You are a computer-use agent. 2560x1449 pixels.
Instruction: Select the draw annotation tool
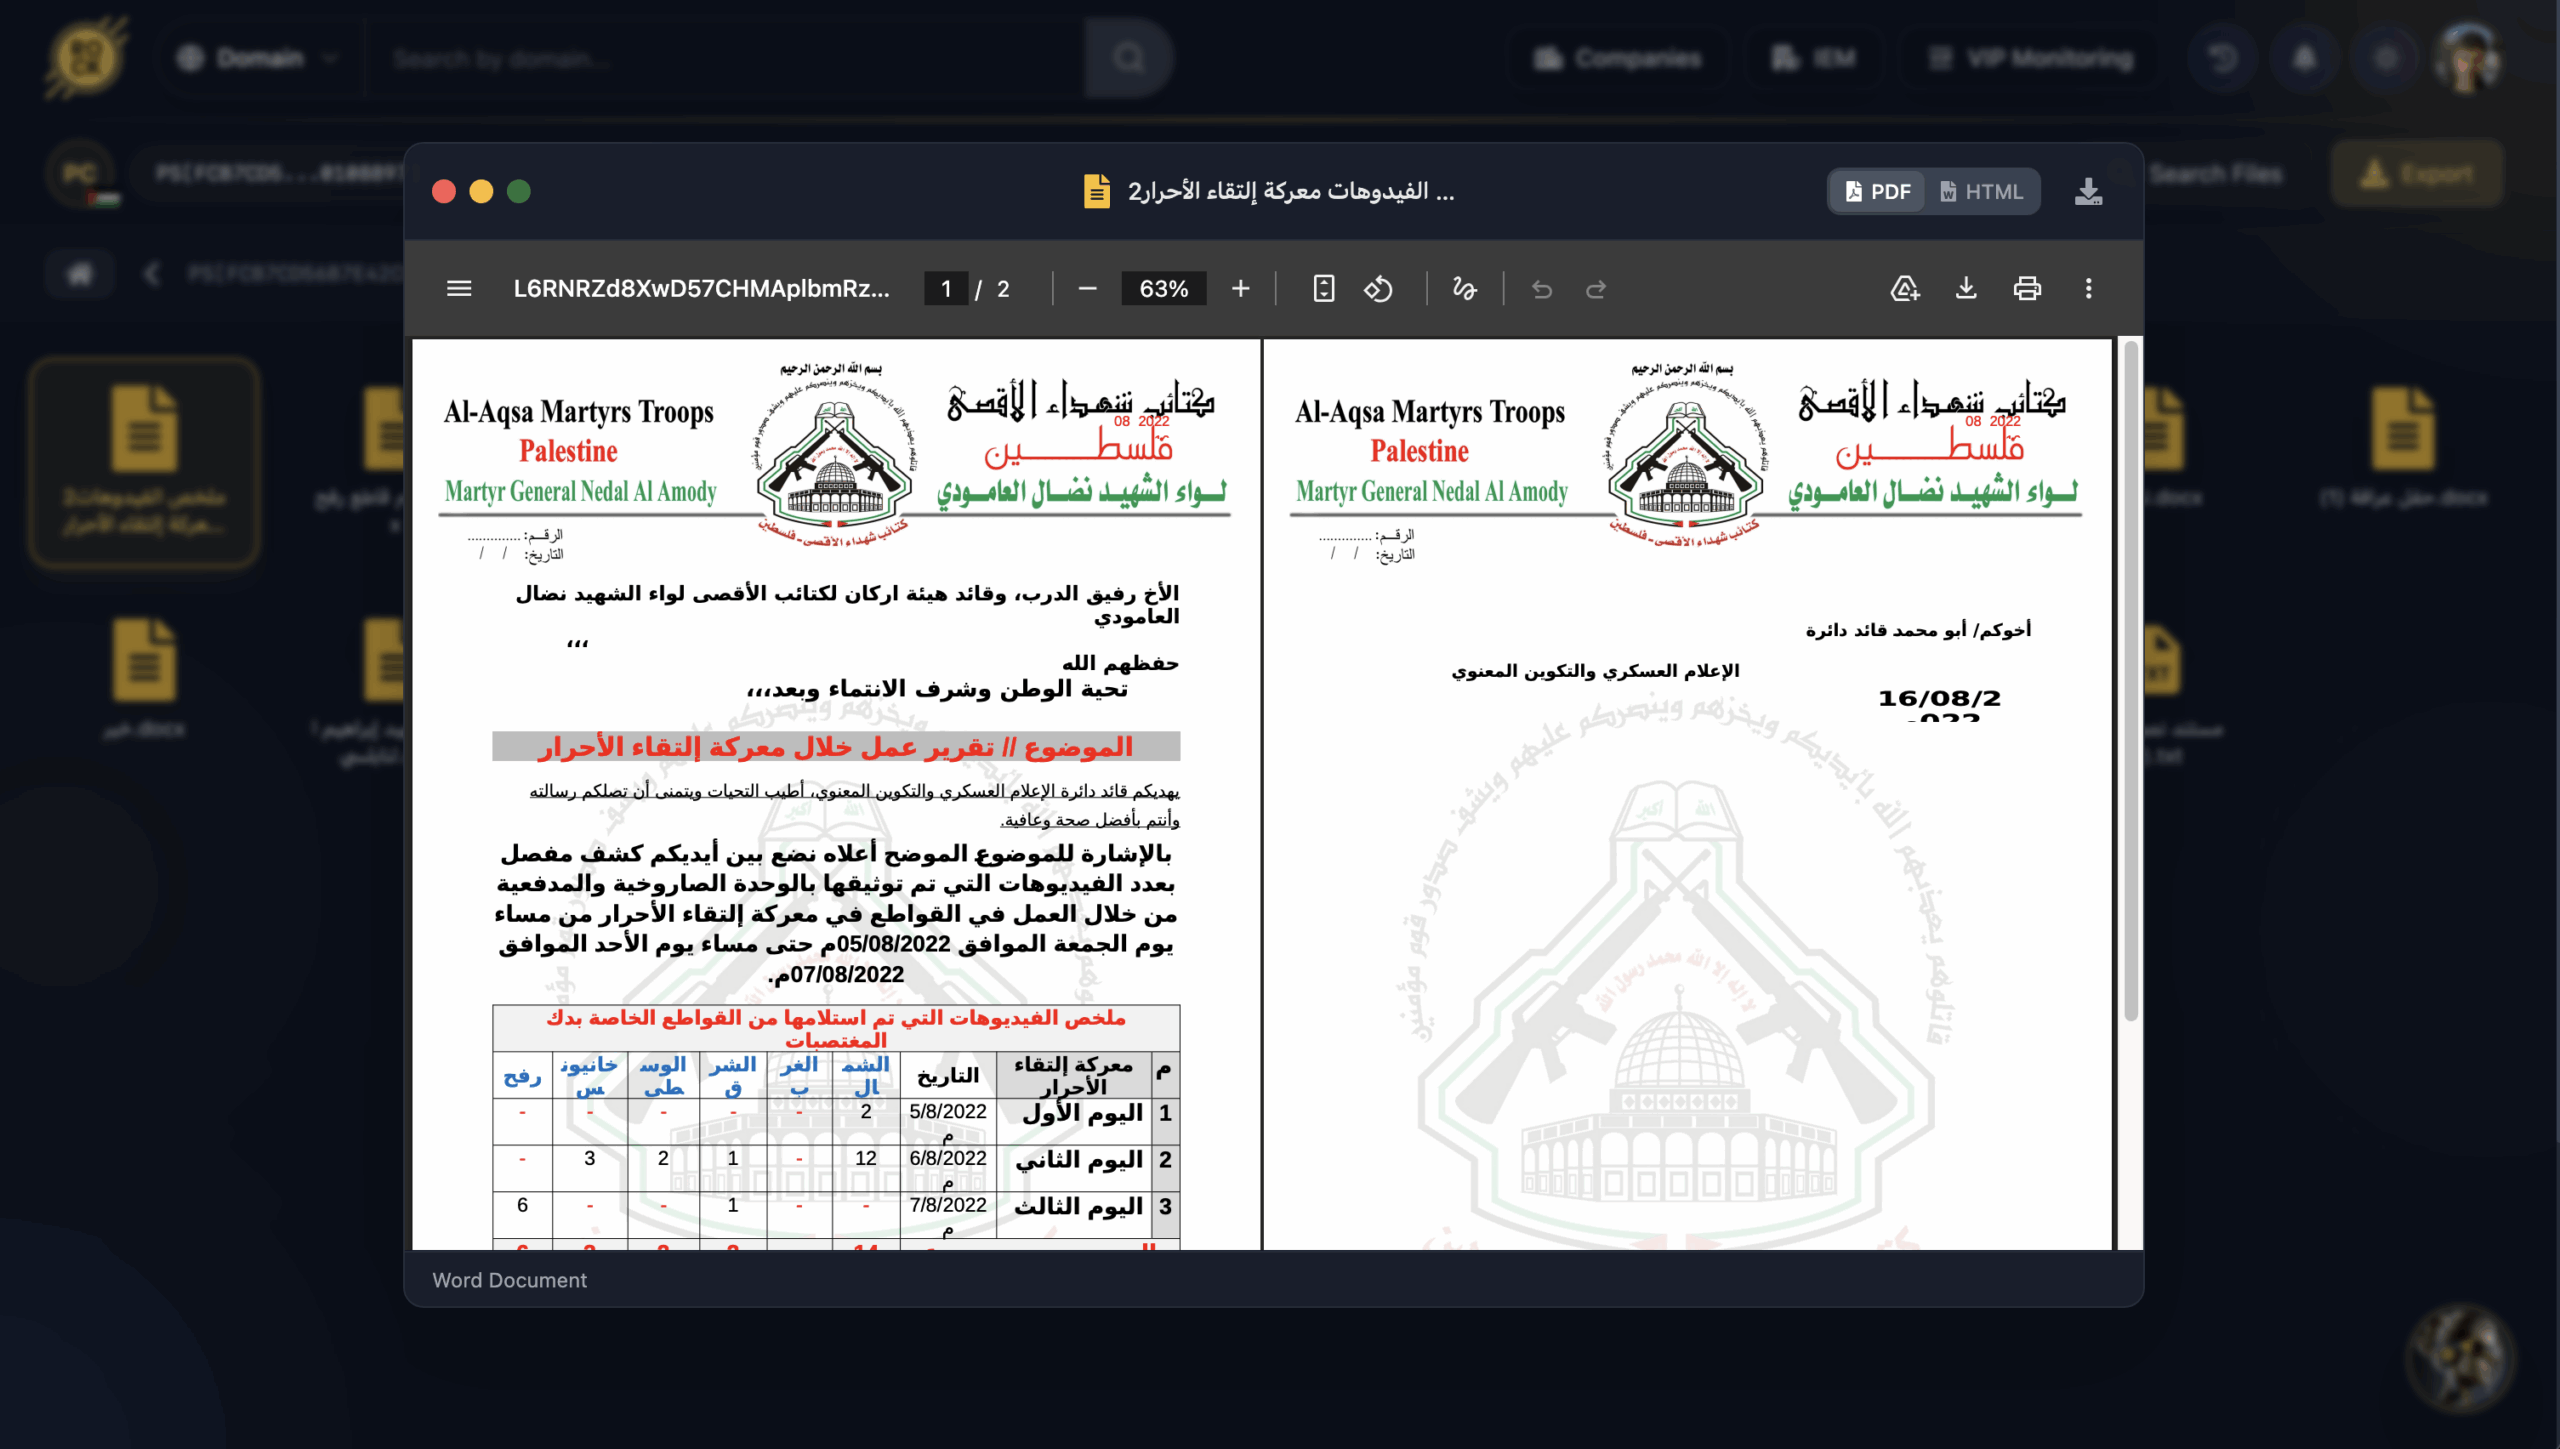[x=1464, y=289]
